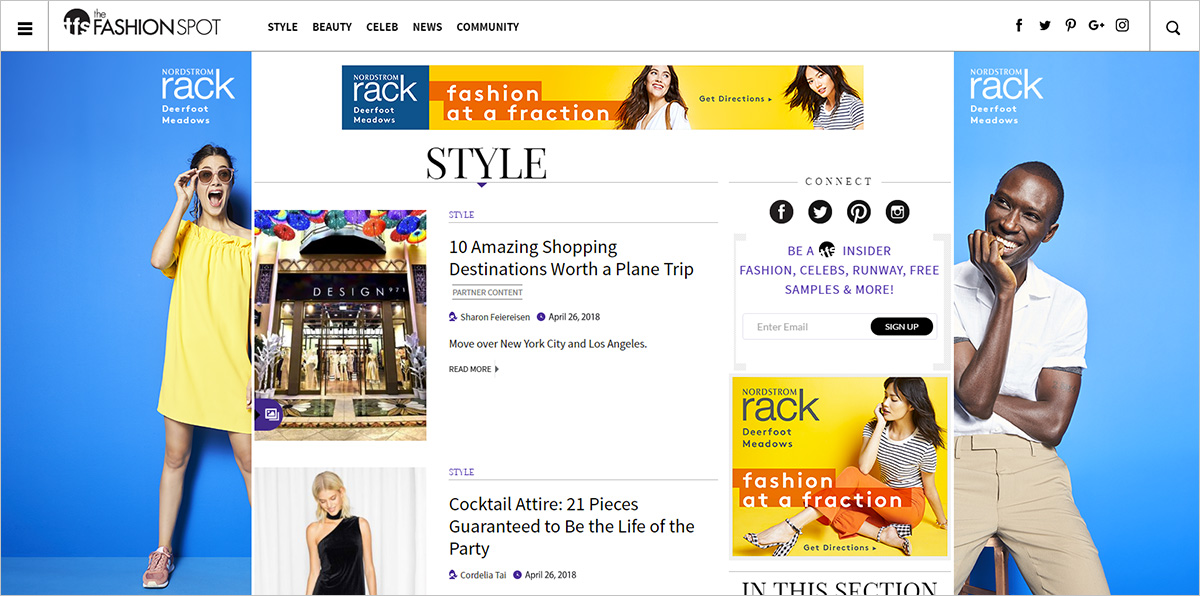
Task: Open the hamburger menu icon
Action: [x=25, y=27]
